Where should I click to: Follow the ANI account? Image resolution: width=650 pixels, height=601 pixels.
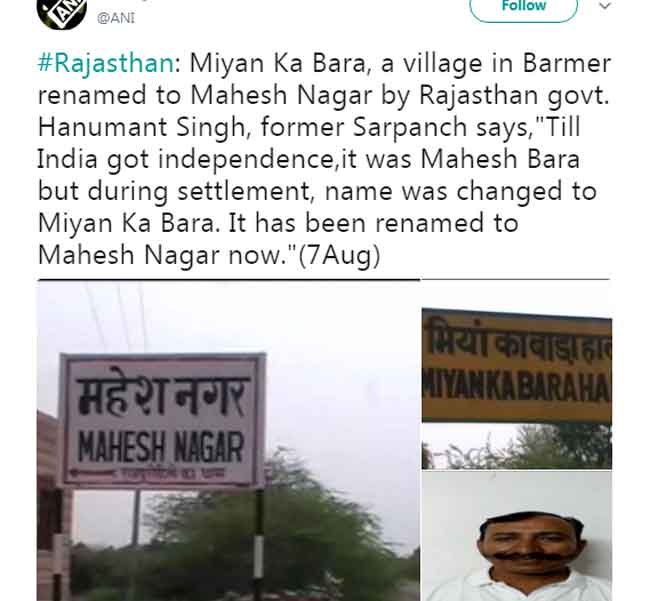coord(524,7)
